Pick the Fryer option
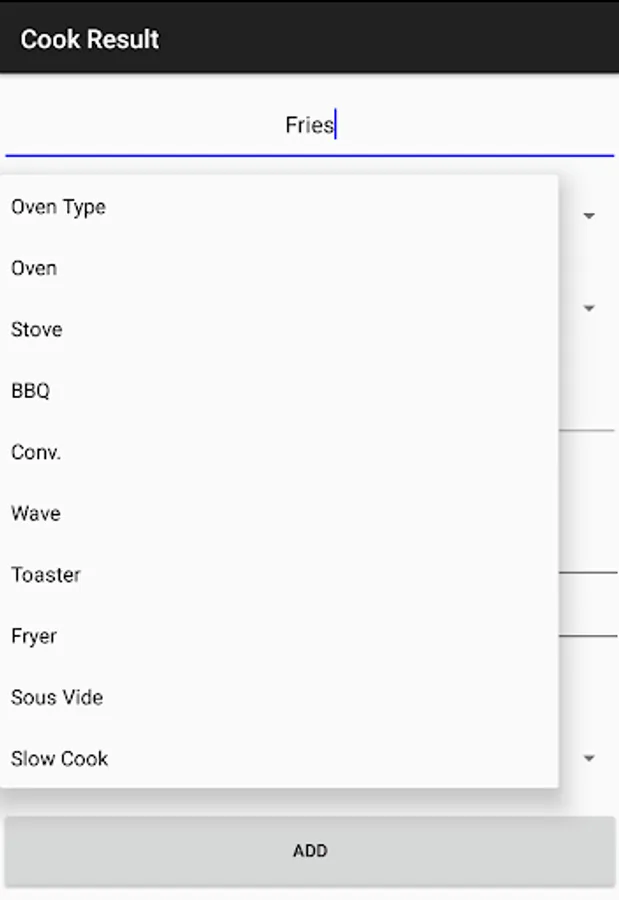The image size is (619, 900). click(x=279, y=636)
